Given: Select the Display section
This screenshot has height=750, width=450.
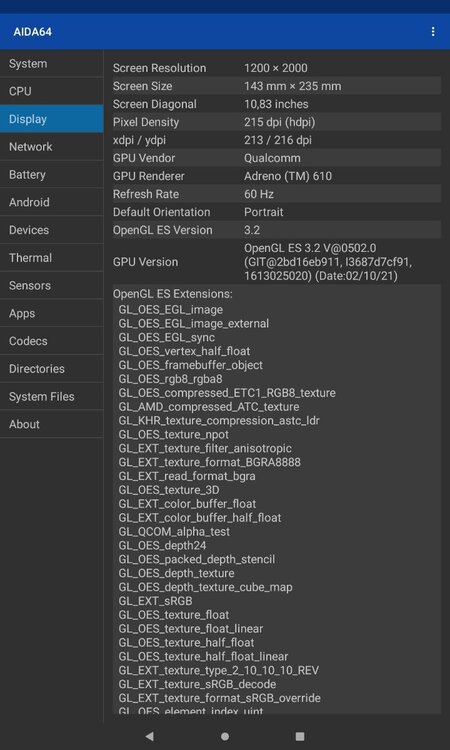Looking at the screenshot, I should click(x=52, y=119).
